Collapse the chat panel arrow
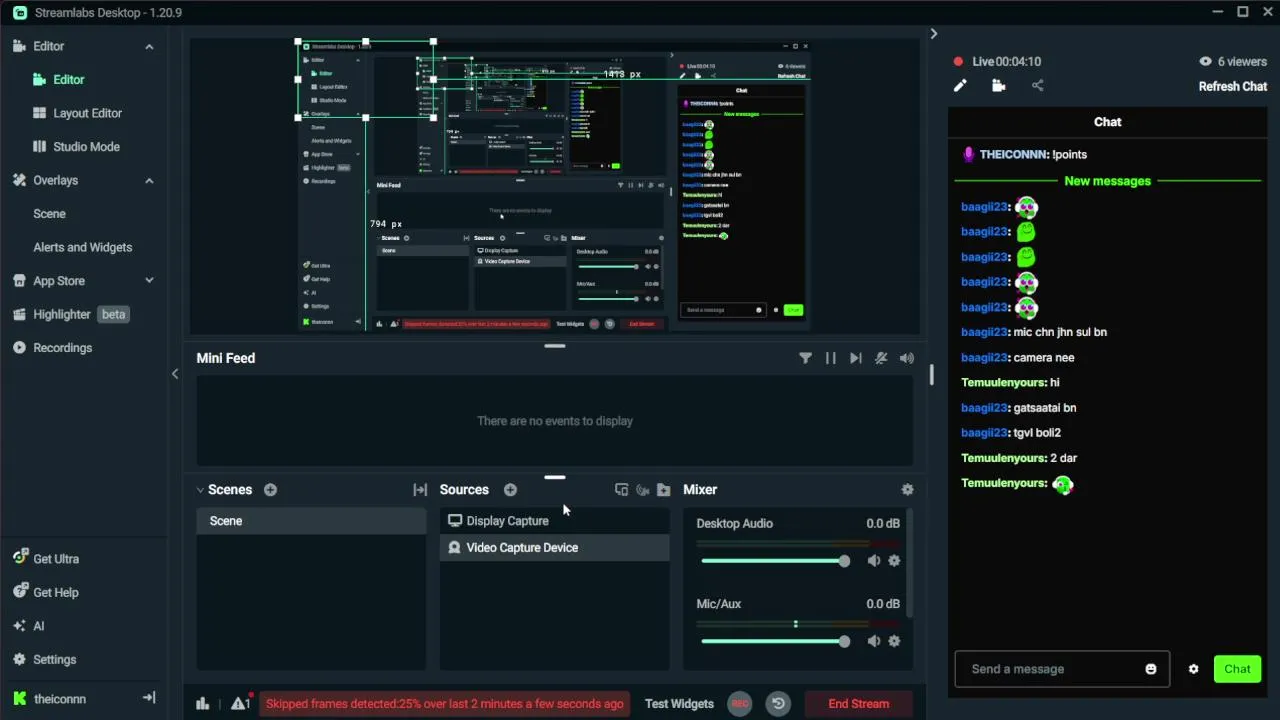This screenshot has height=720, width=1280. [x=934, y=34]
